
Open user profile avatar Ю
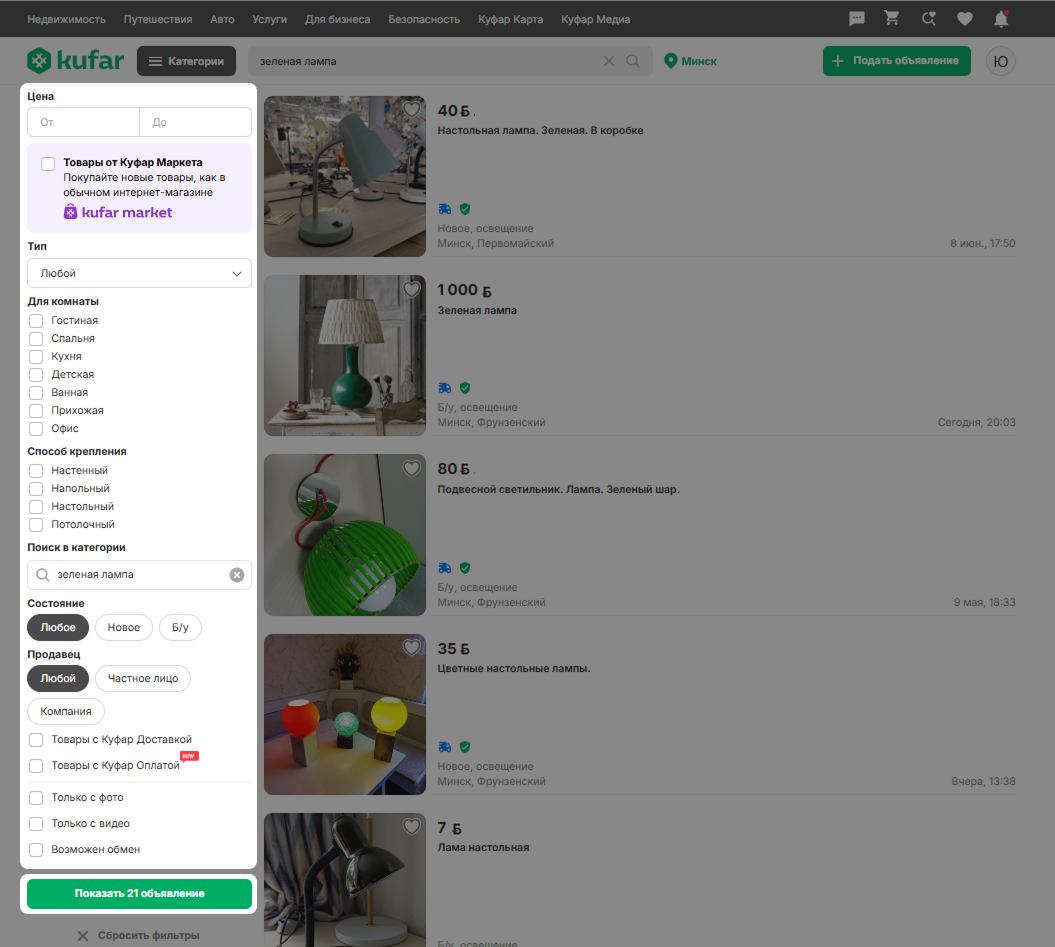pyautogui.click(x=1001, y=61)
